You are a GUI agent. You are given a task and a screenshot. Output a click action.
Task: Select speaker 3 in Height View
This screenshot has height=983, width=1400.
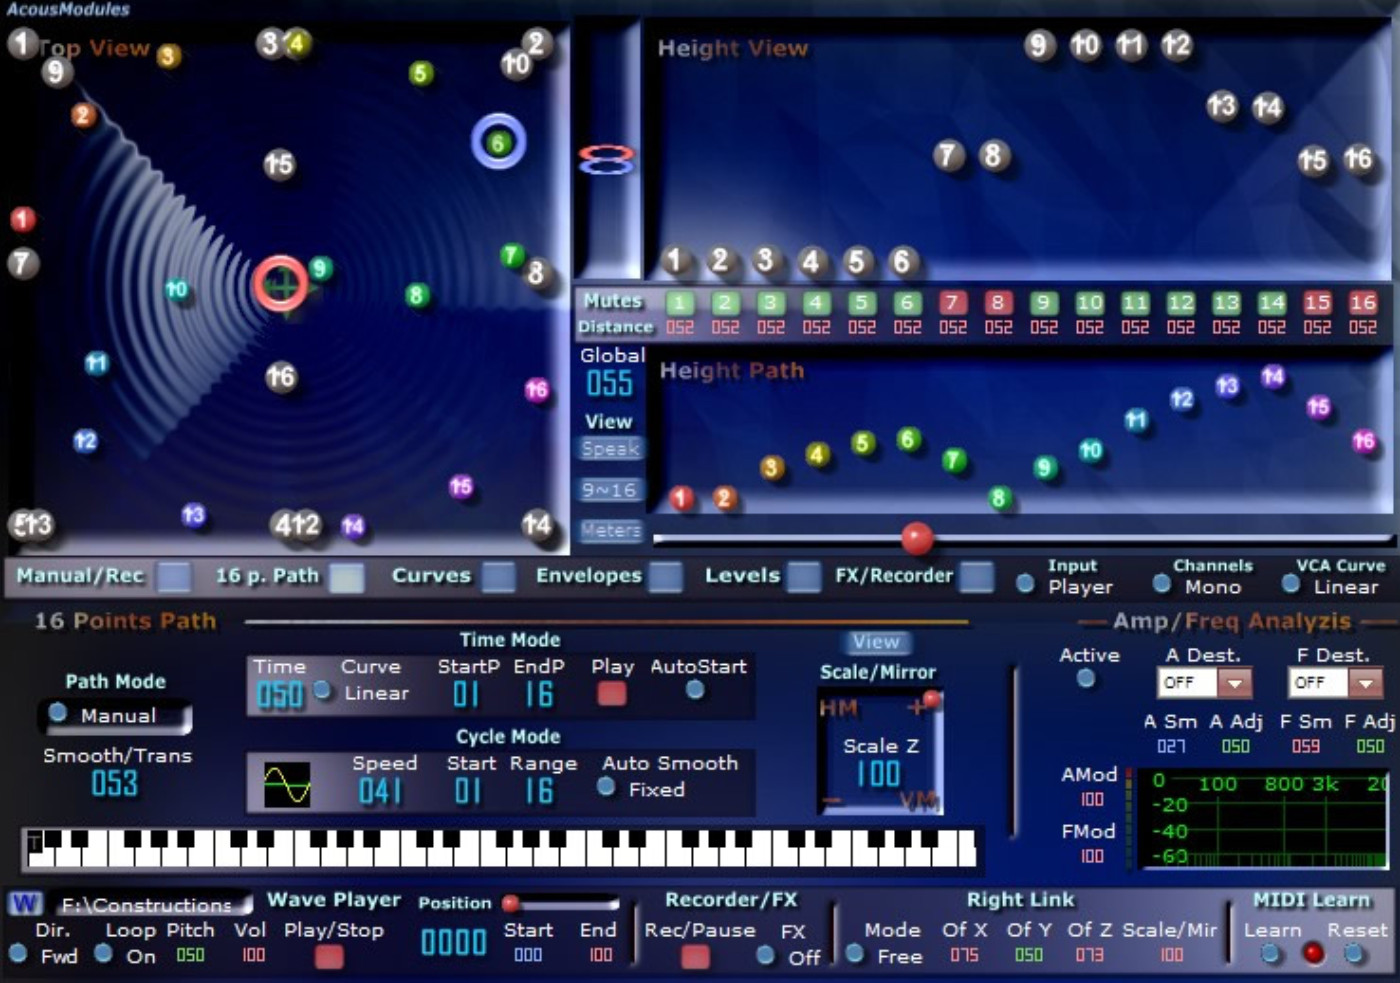tap(765, 261)
